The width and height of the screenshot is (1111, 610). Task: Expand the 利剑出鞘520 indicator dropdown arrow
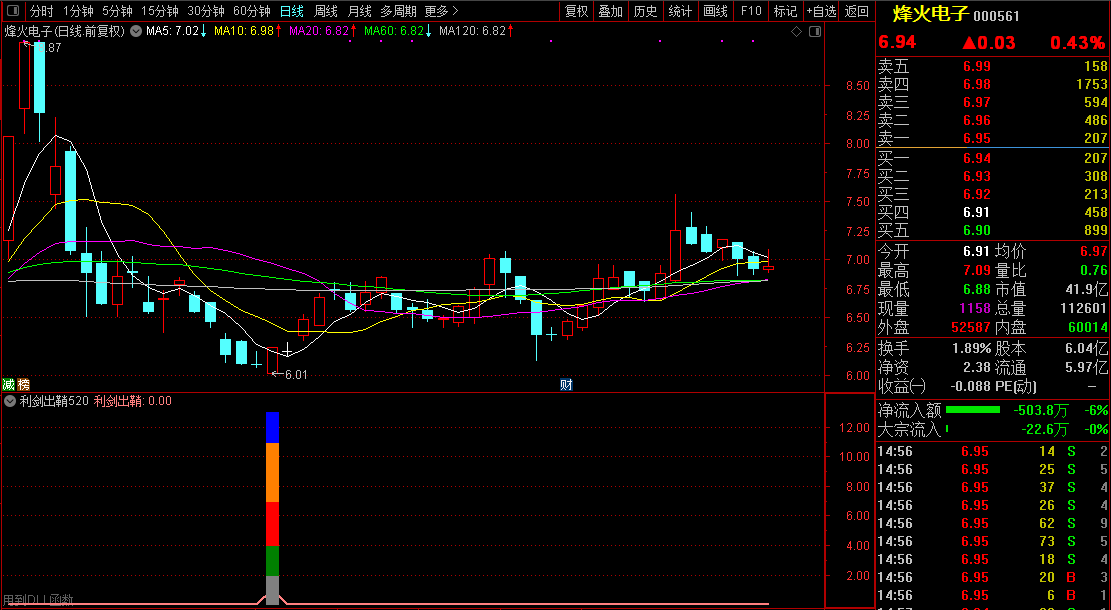(10, 402)
